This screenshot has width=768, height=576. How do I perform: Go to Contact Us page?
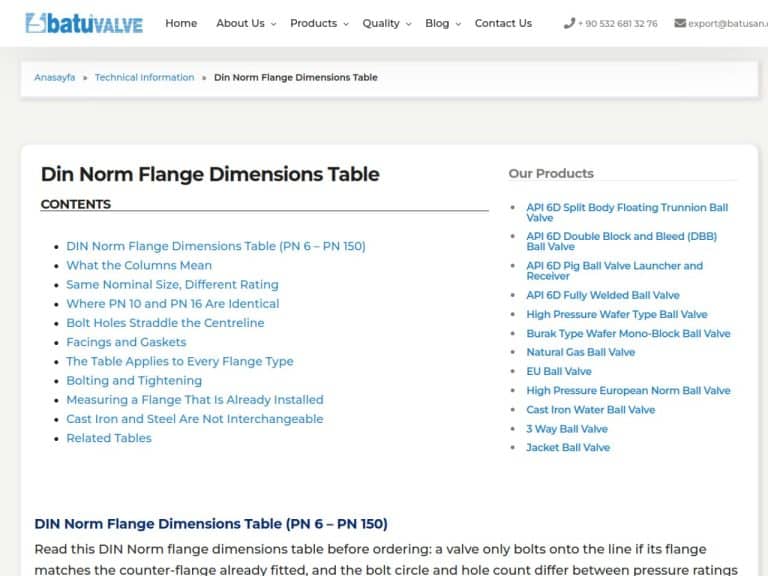coord(503,23)
